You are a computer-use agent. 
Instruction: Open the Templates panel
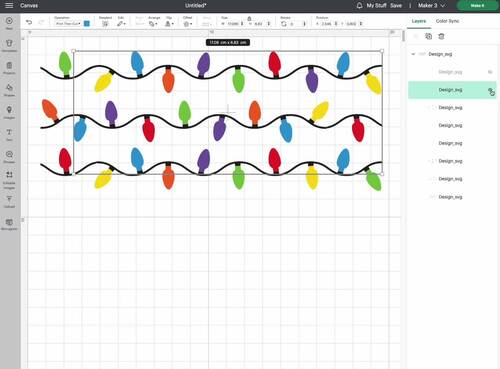pos(9,45)
